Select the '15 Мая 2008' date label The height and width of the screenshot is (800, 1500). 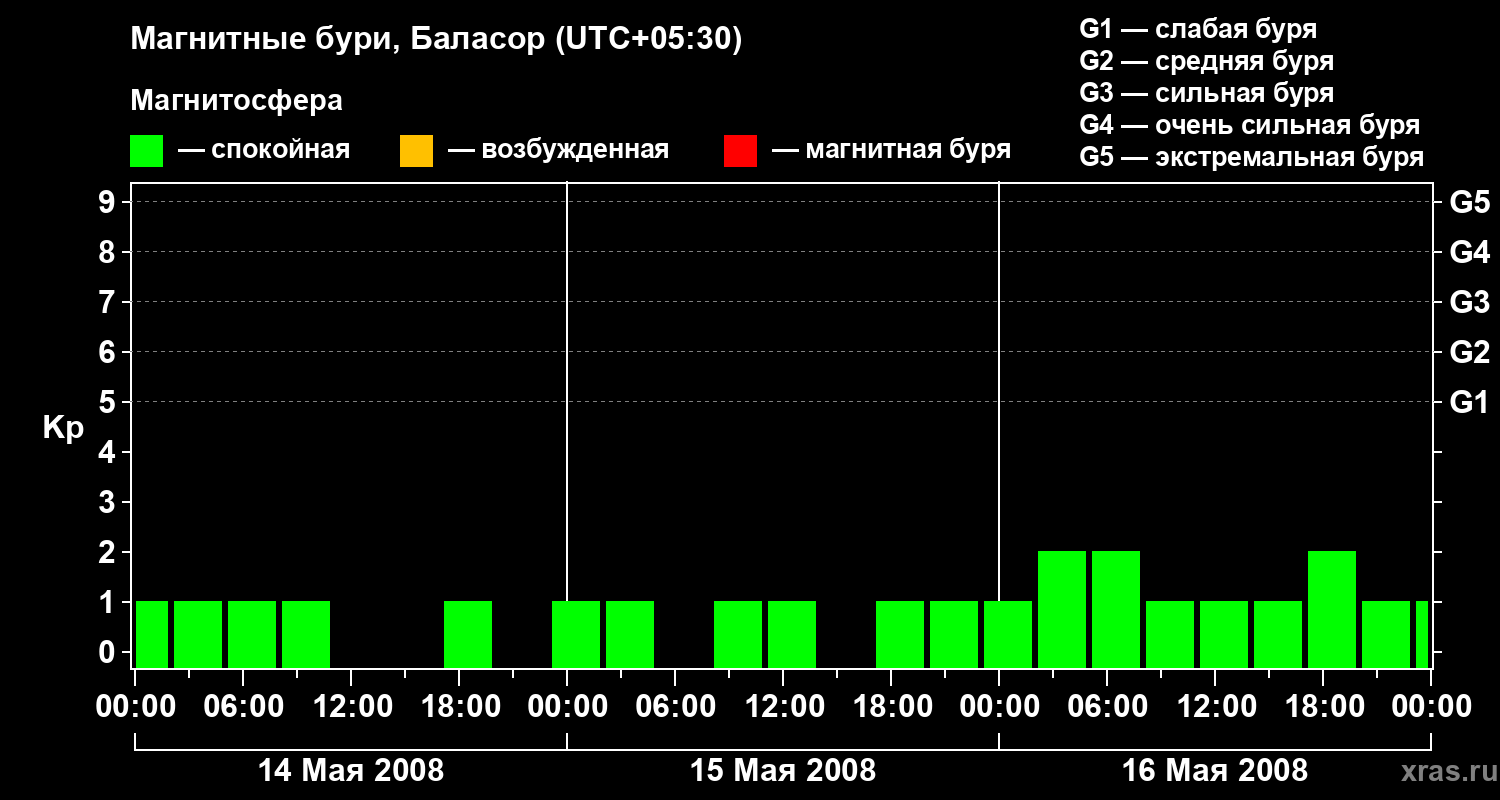783,771
